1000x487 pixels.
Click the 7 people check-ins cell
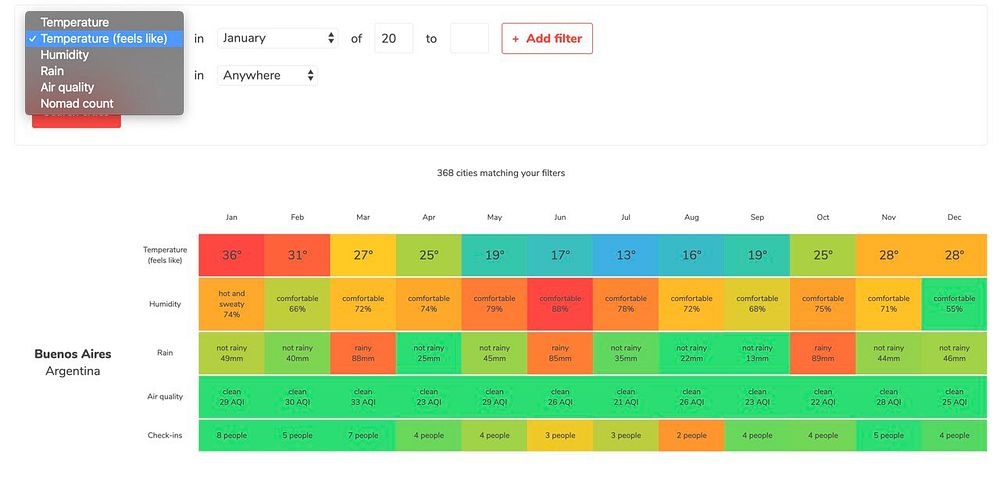(x=363, y=435)
